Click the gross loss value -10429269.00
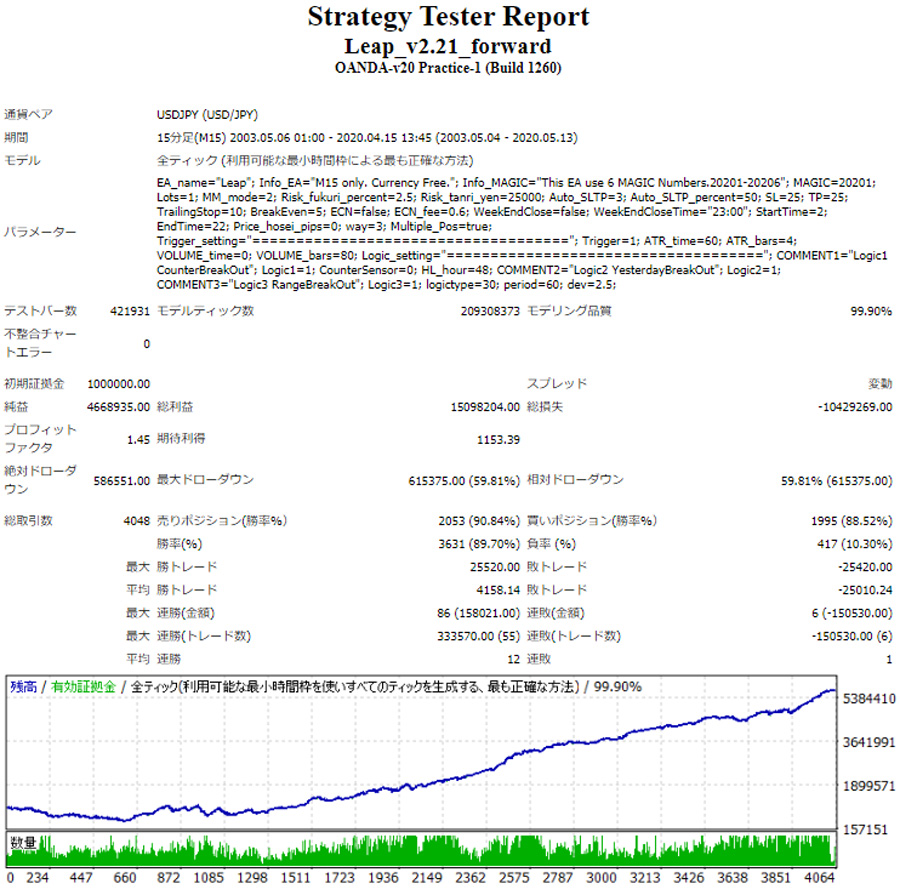The image size is (900, 895). coord(855,407)
